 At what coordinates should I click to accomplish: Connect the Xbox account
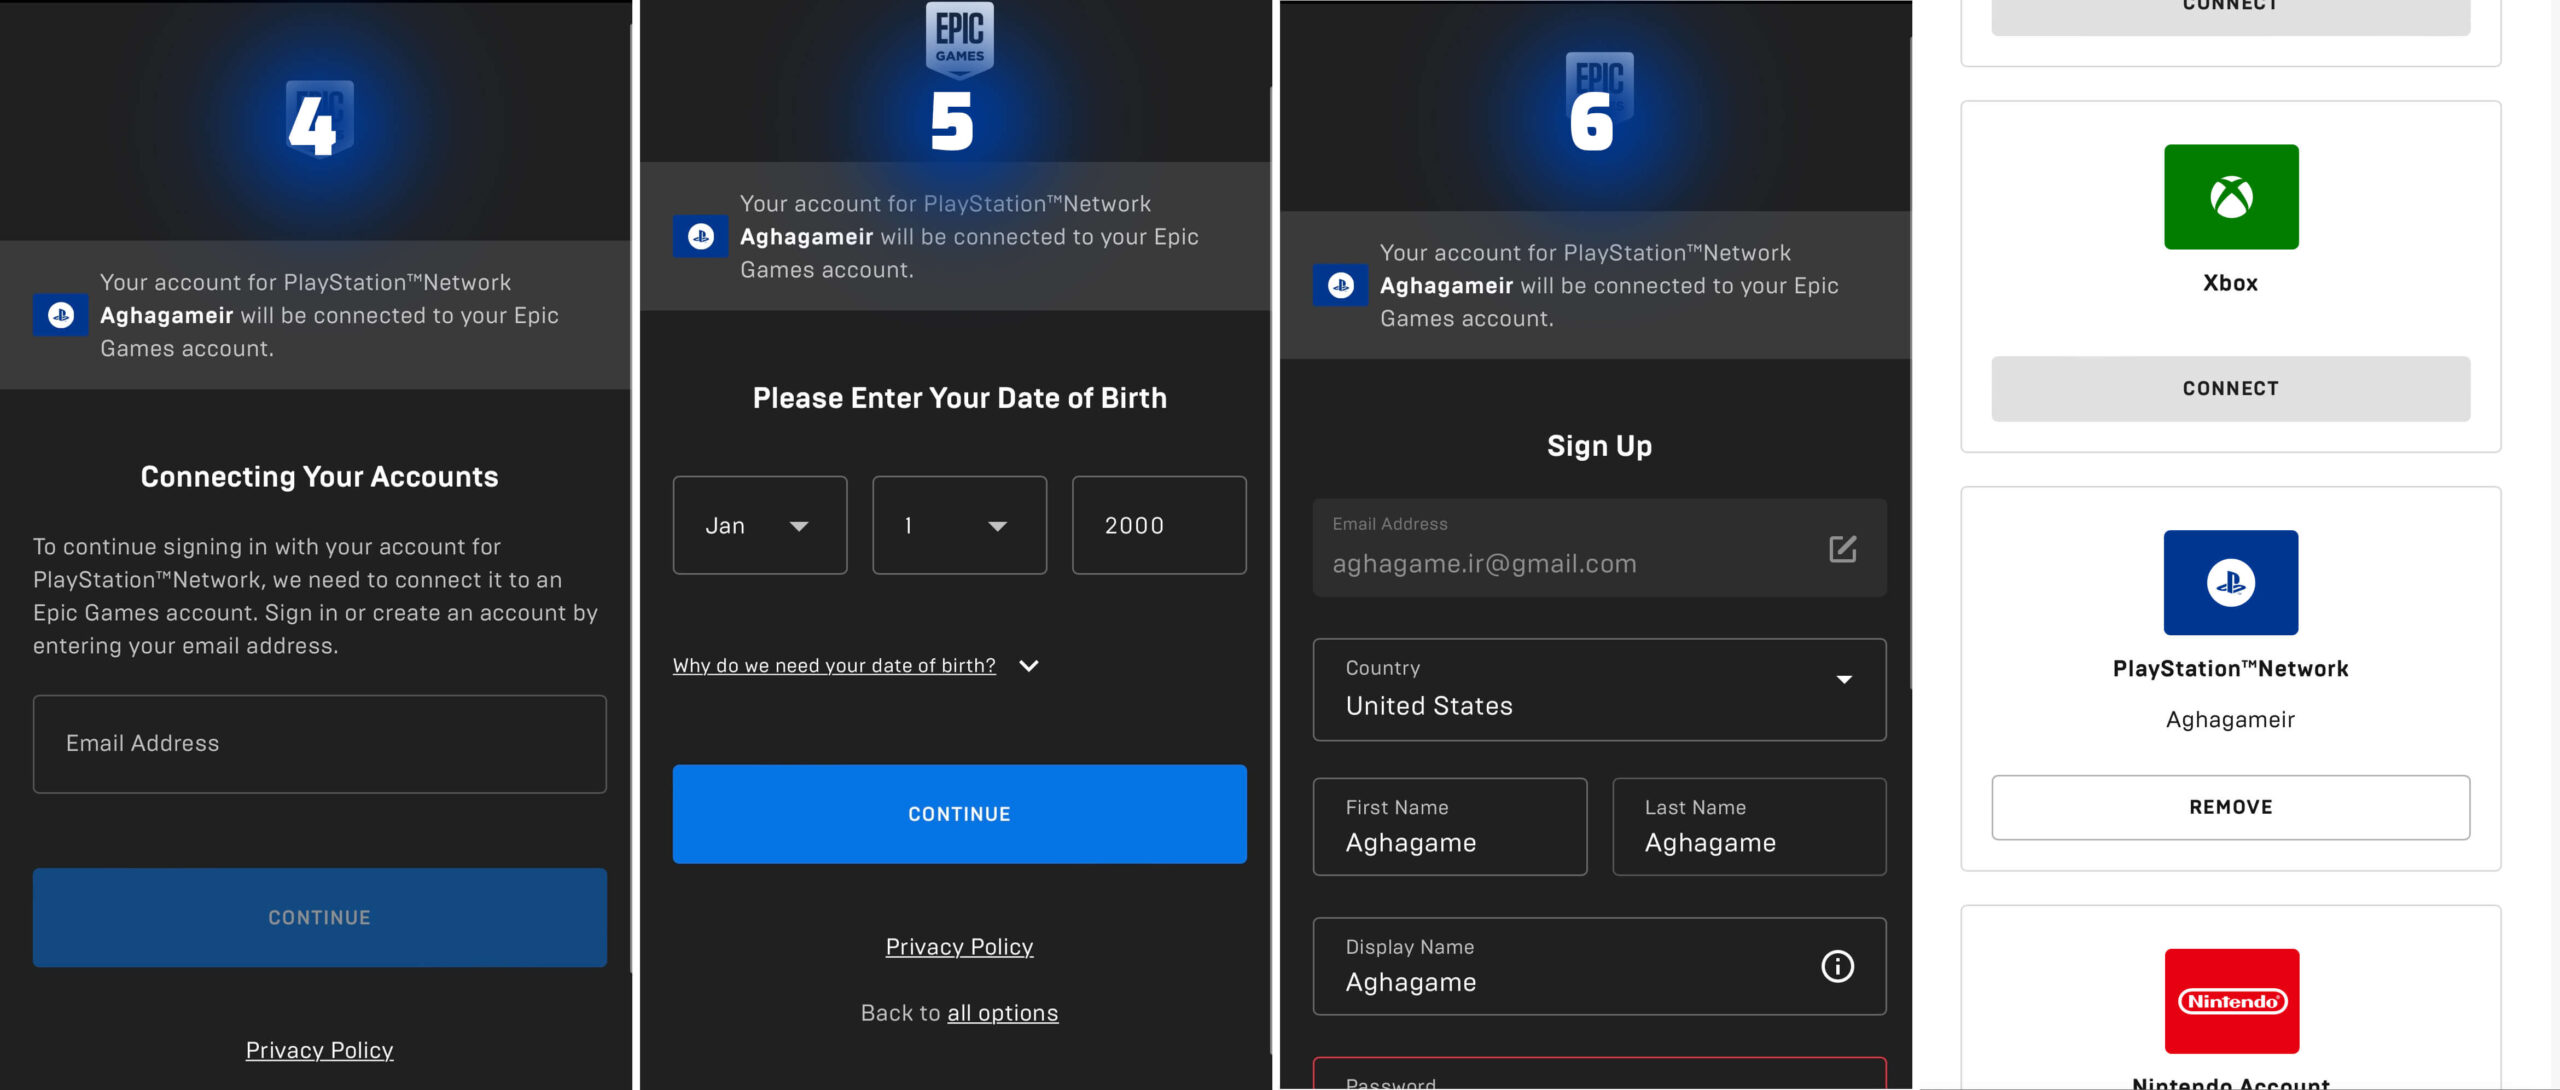pos(2230,388)
